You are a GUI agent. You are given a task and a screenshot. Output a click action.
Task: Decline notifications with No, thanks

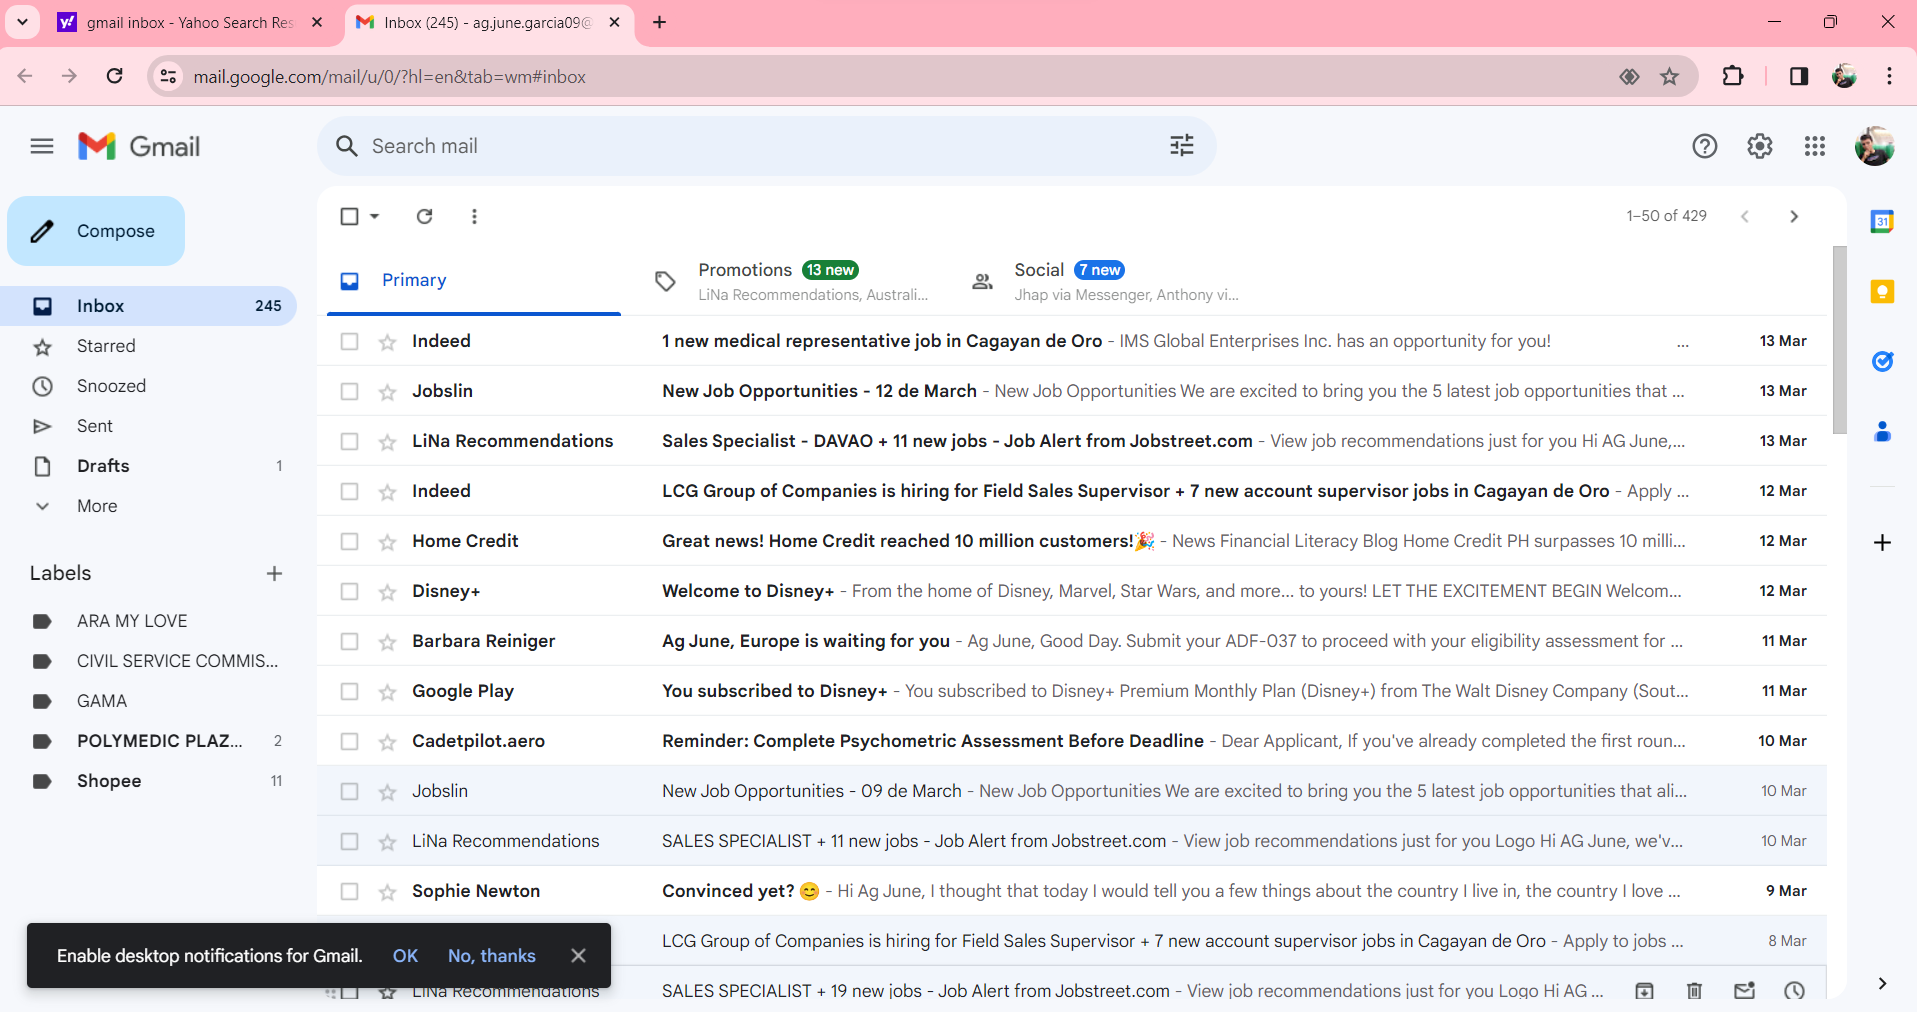492,956
